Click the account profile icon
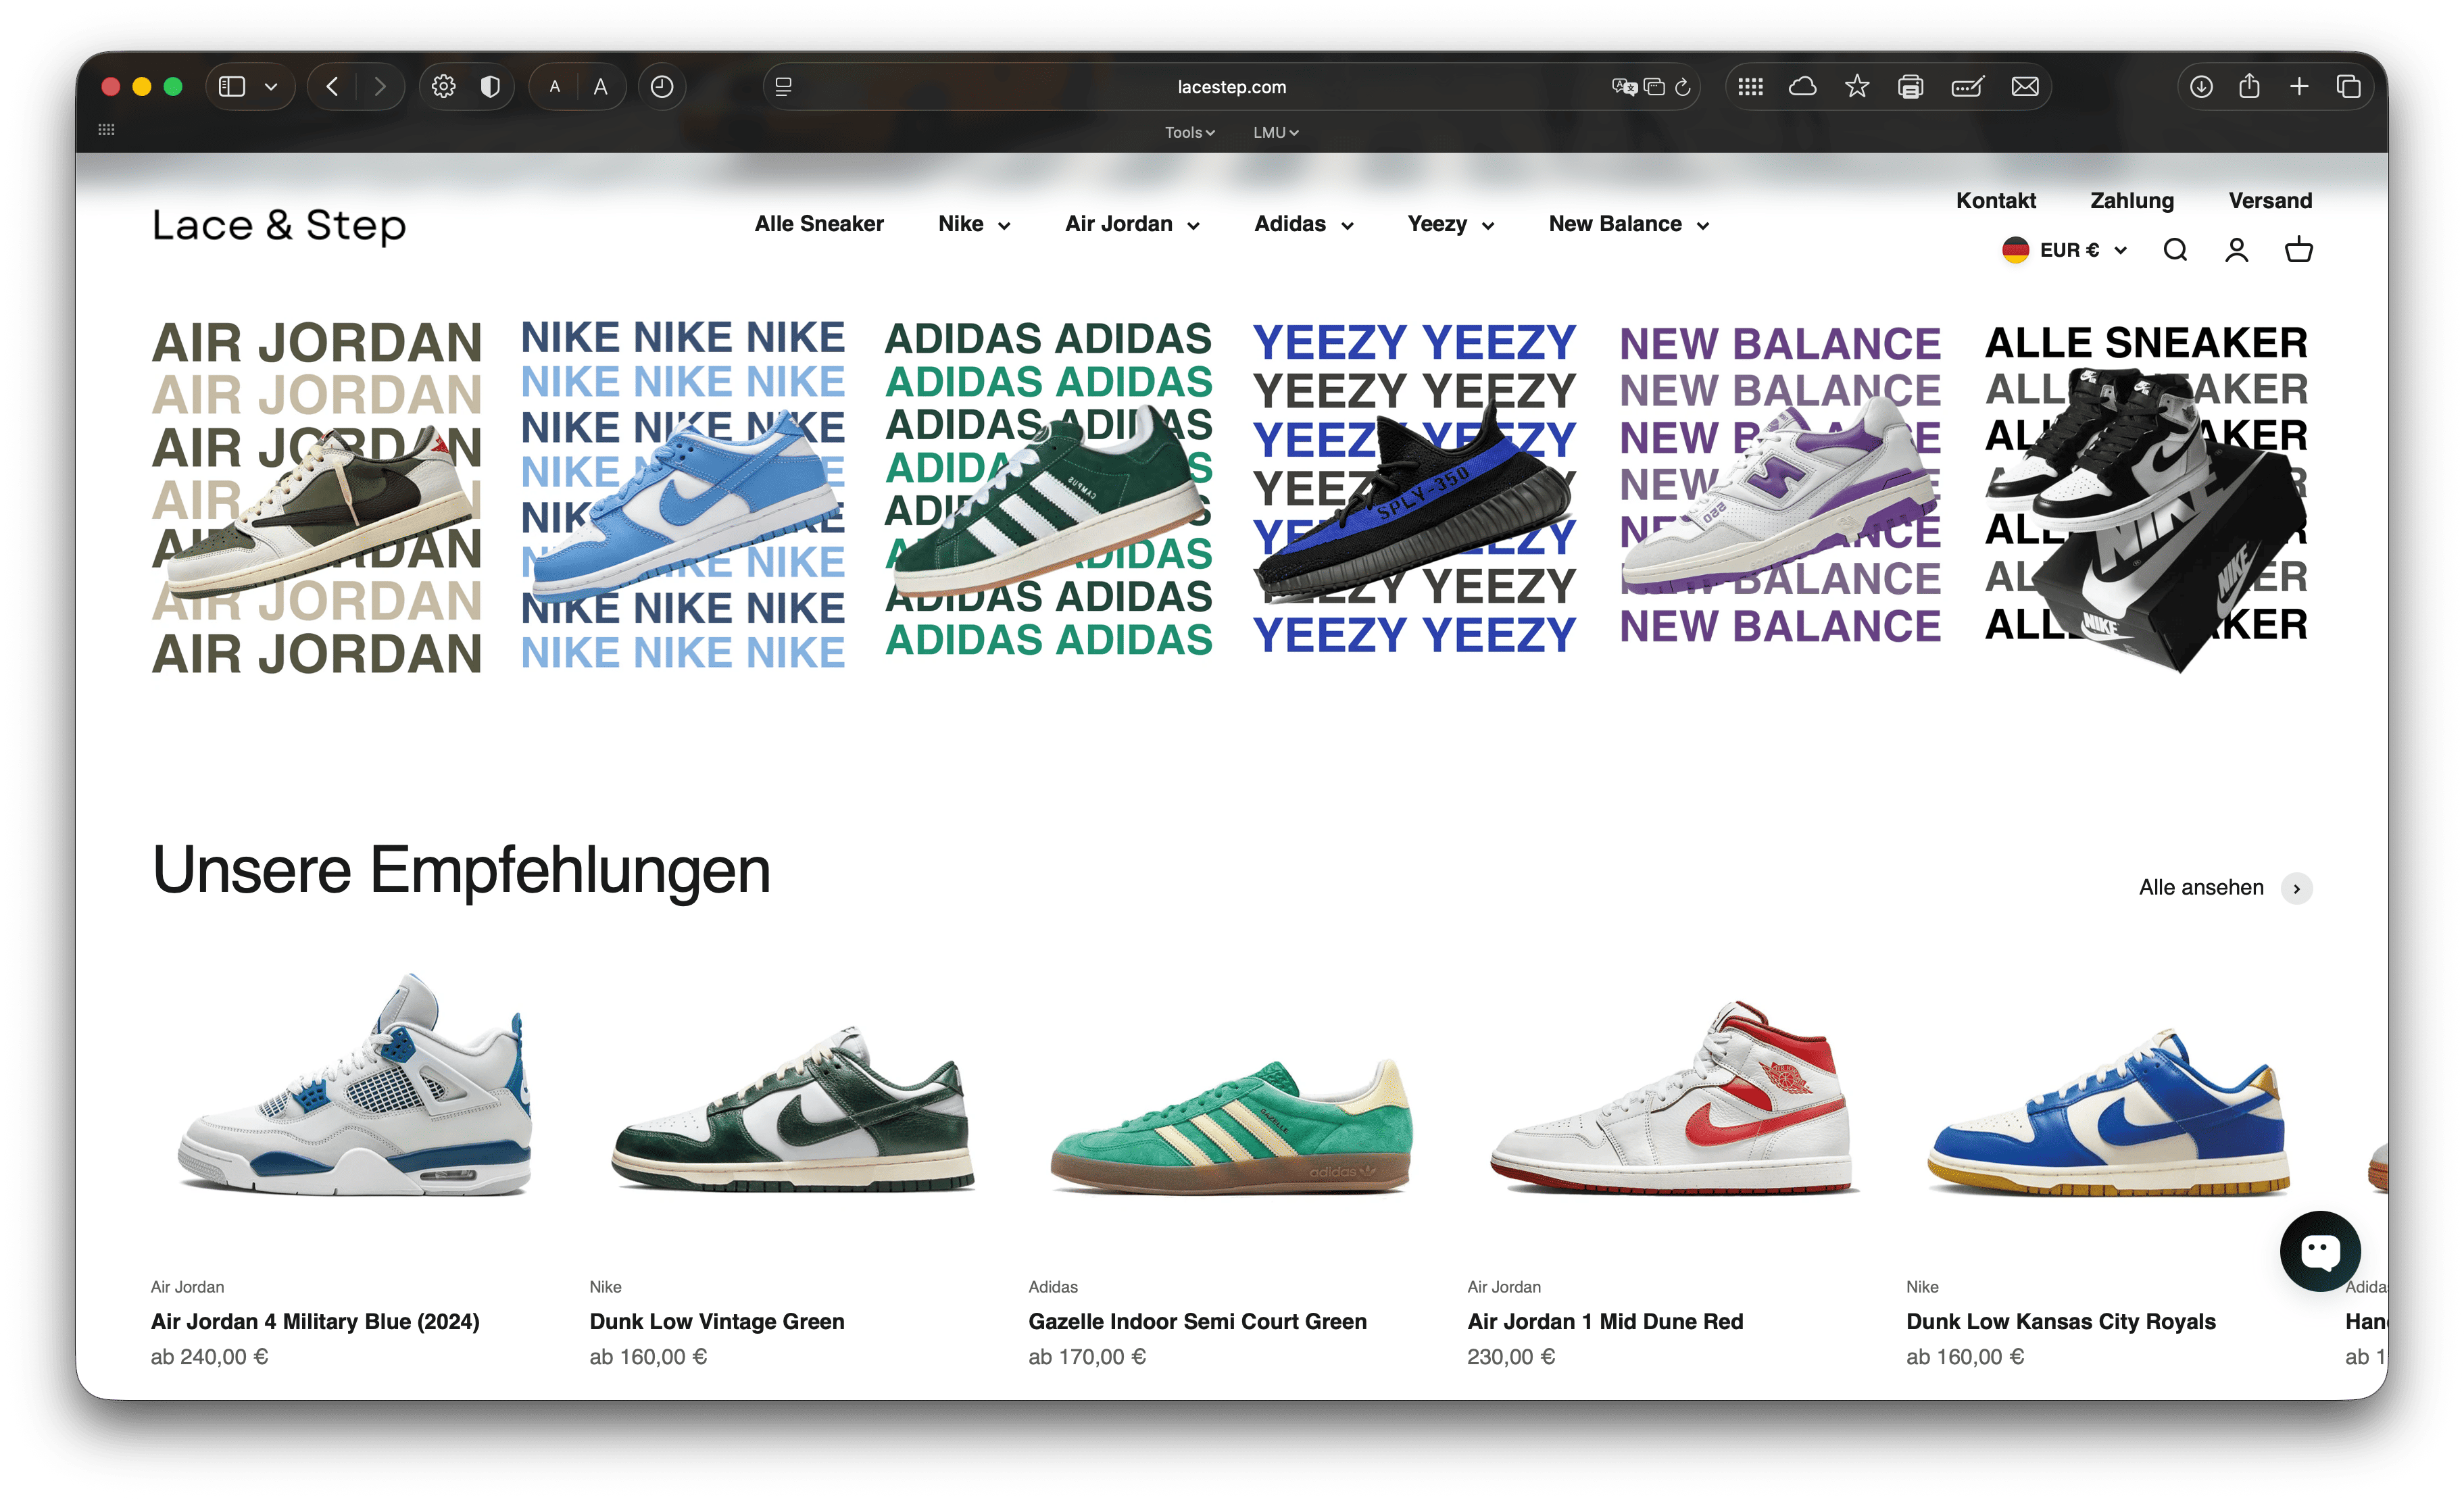This screenshot has width=2464, height=1500. (x=2236, y=250)
